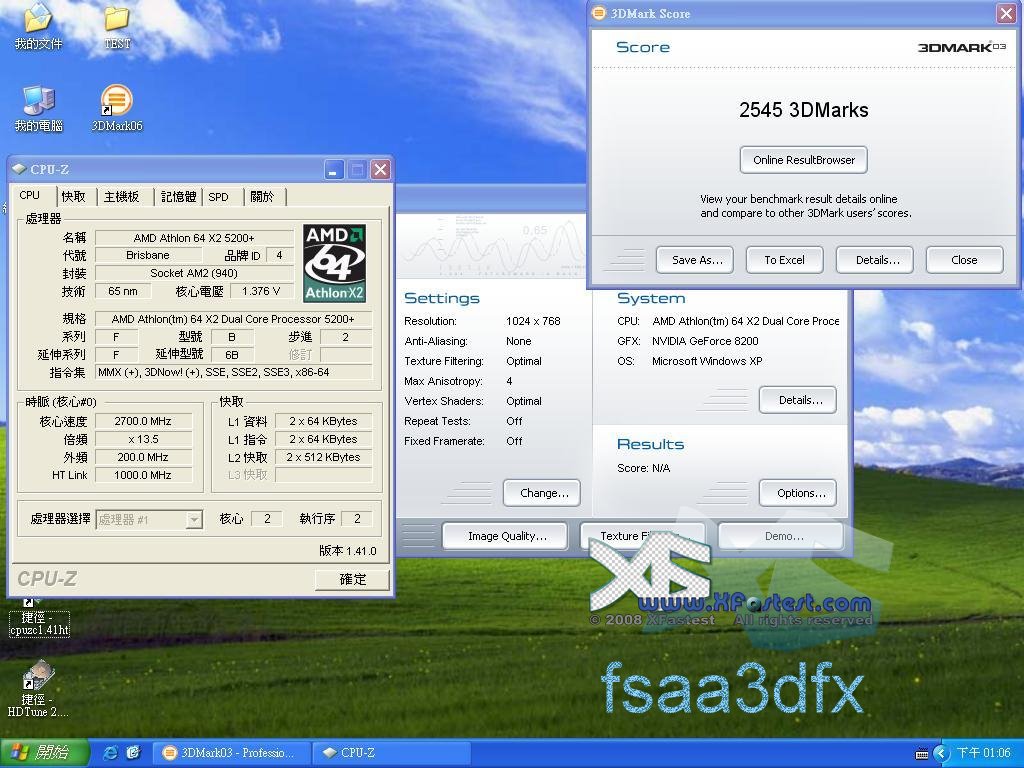The width and height of the screenshot is (1024, 768).
Task: Launch Internet Explorer from quick launch
Action: tap(111, 753)
